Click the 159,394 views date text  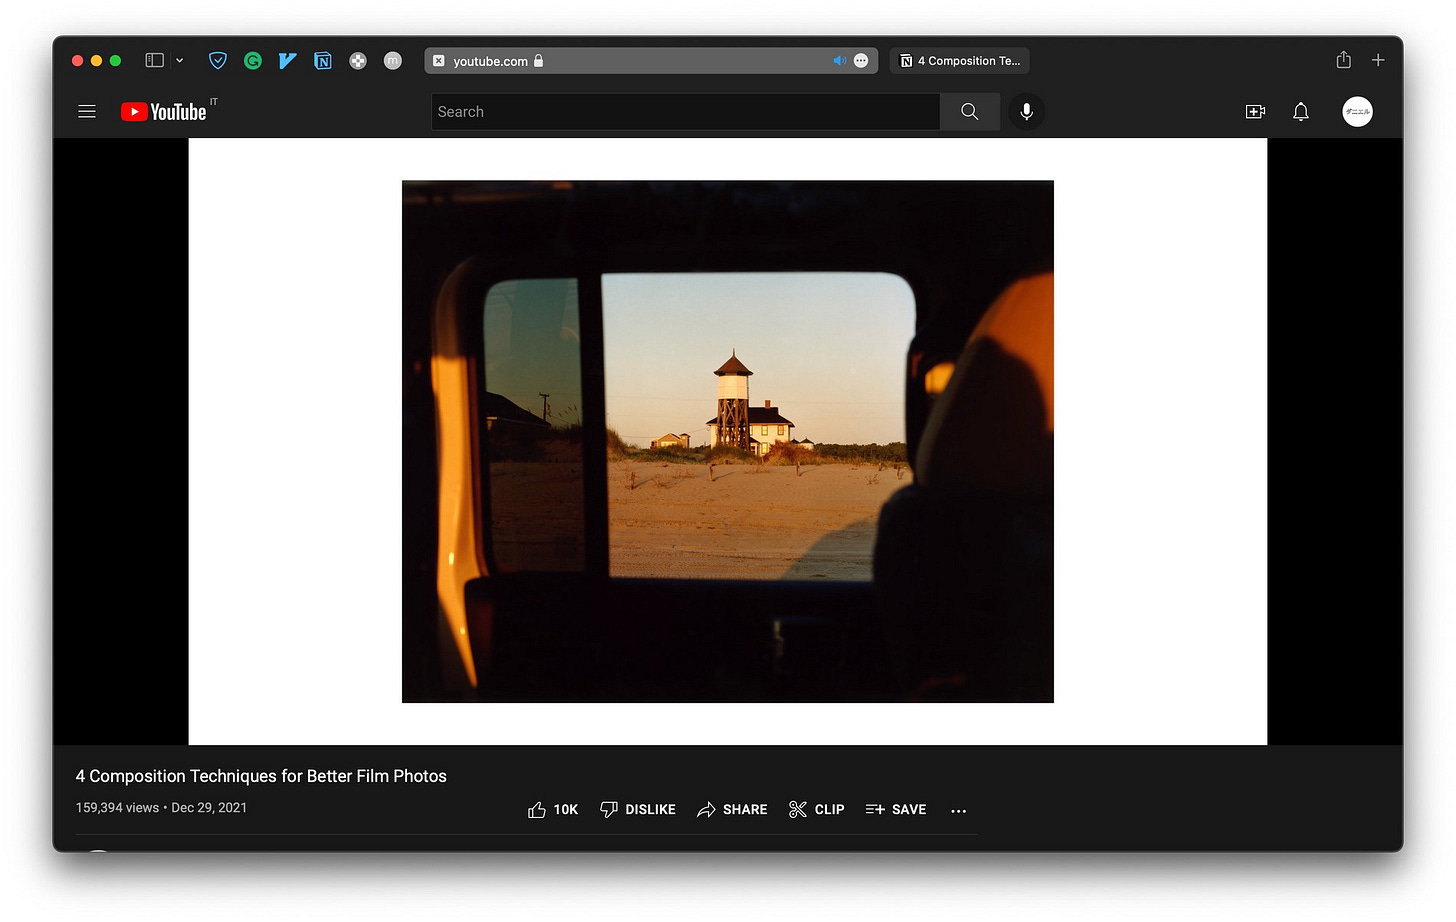click(161, 808)
